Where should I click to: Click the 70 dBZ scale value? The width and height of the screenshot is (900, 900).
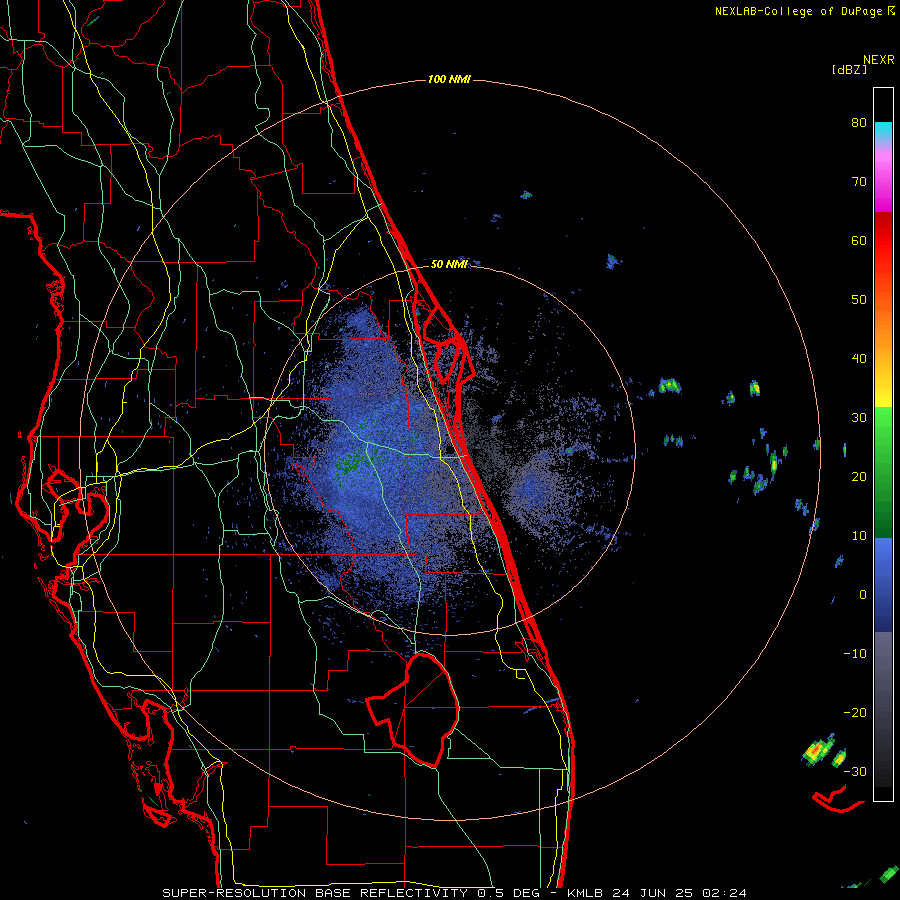859,182
